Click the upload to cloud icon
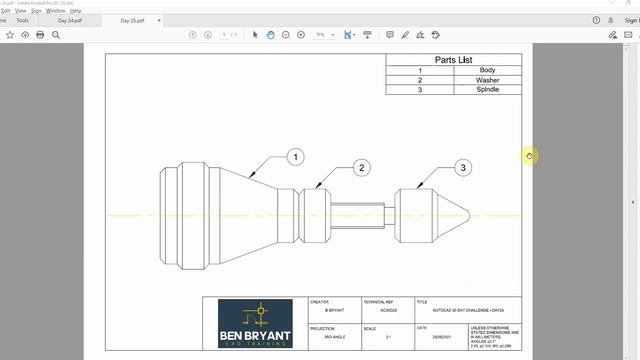 point(25,35)
